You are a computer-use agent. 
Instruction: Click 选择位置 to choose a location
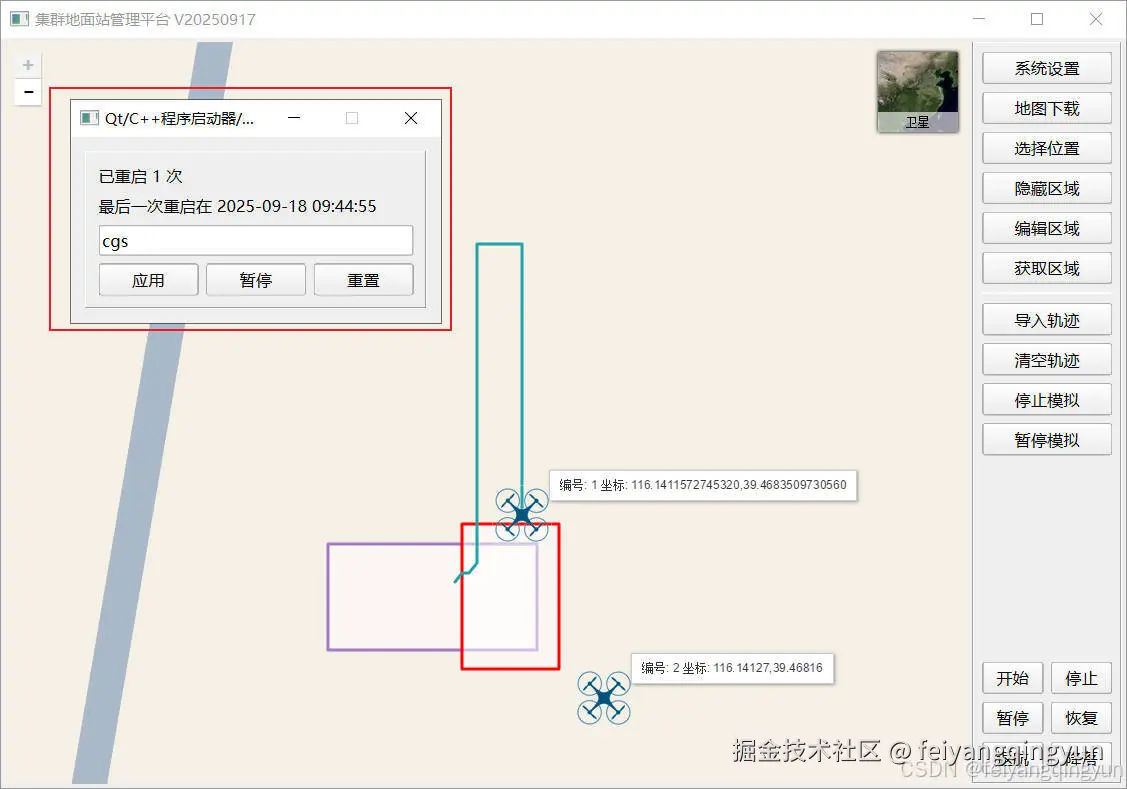point(1047,148)
